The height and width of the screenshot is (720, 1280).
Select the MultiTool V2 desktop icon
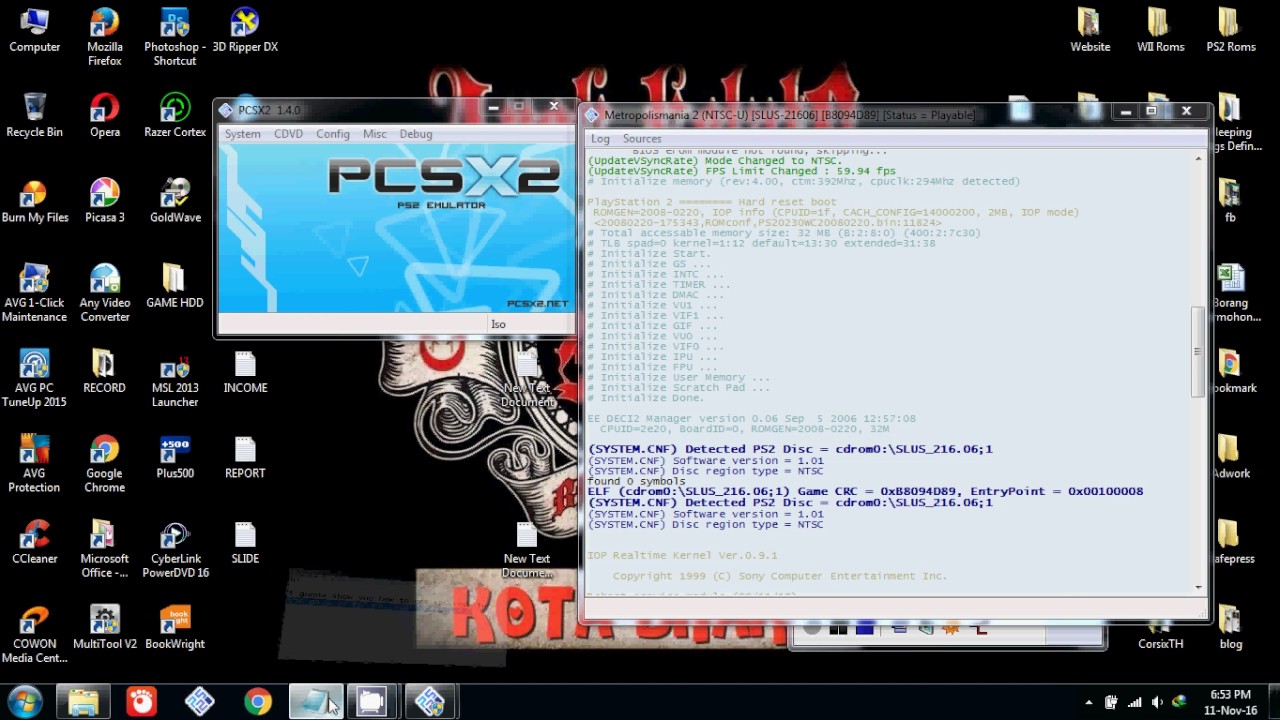(x=105, y=628)
